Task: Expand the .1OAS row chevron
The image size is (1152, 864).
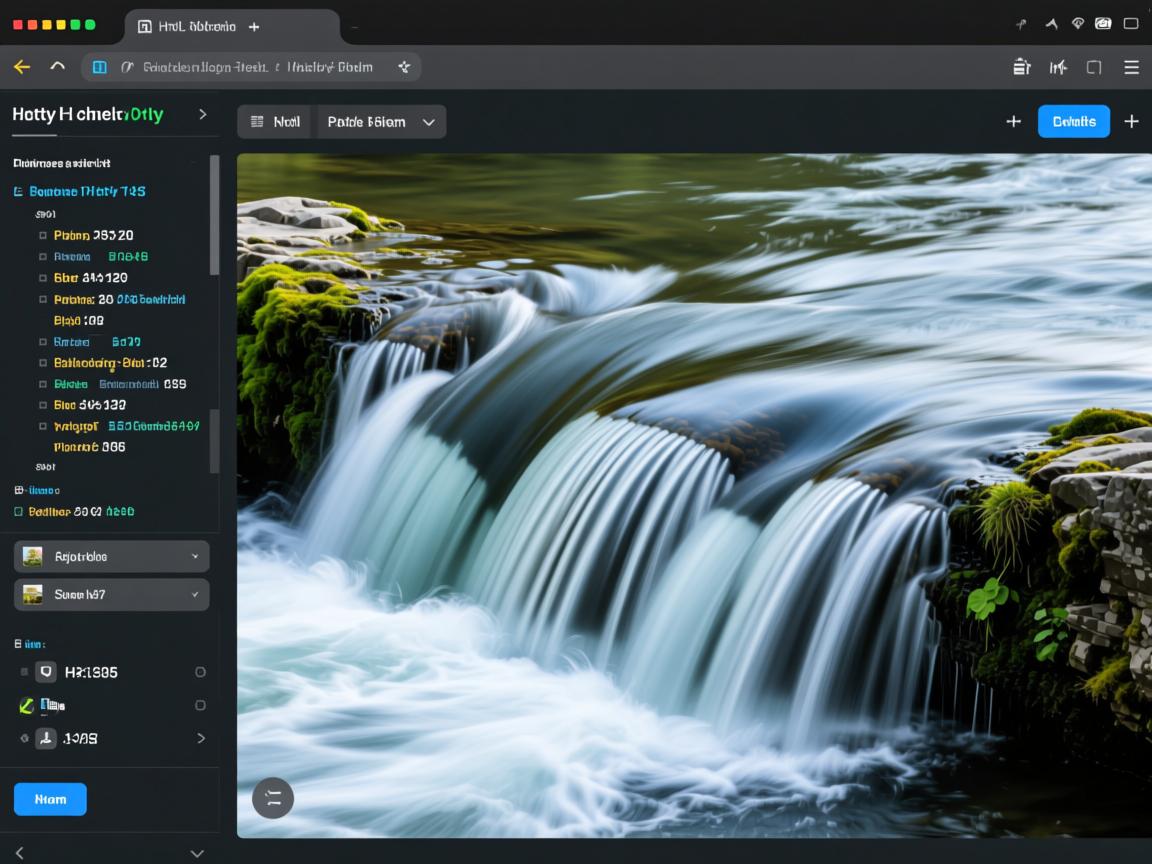Action: (200, 738)
